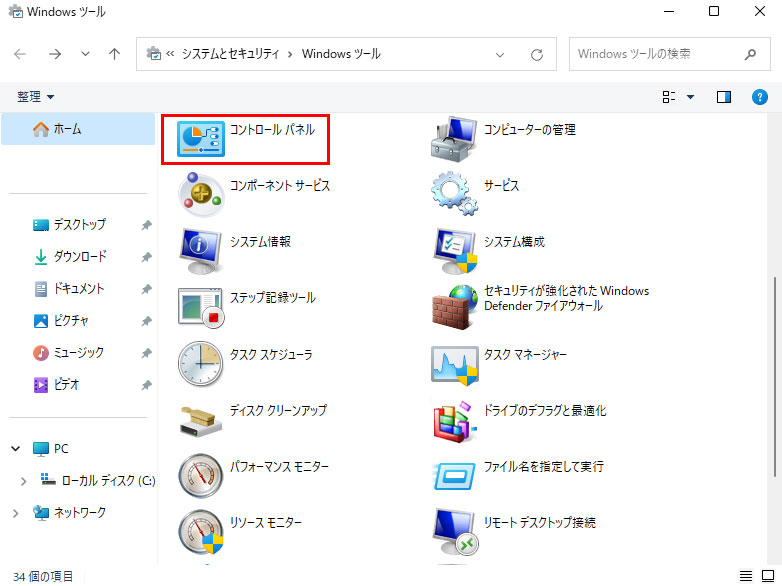This screenshot has height=586, width=782.
Task: Select ダウンロード in the sidebar
Action: 80,256
